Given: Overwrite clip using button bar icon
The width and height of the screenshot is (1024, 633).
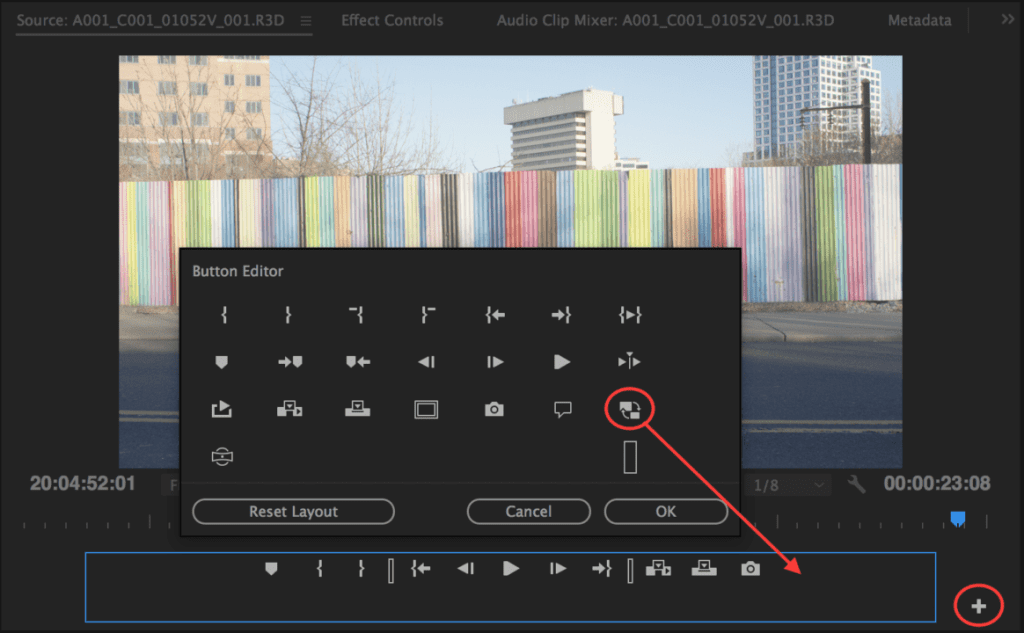Looking at the screenshot, I should (704, 569).
